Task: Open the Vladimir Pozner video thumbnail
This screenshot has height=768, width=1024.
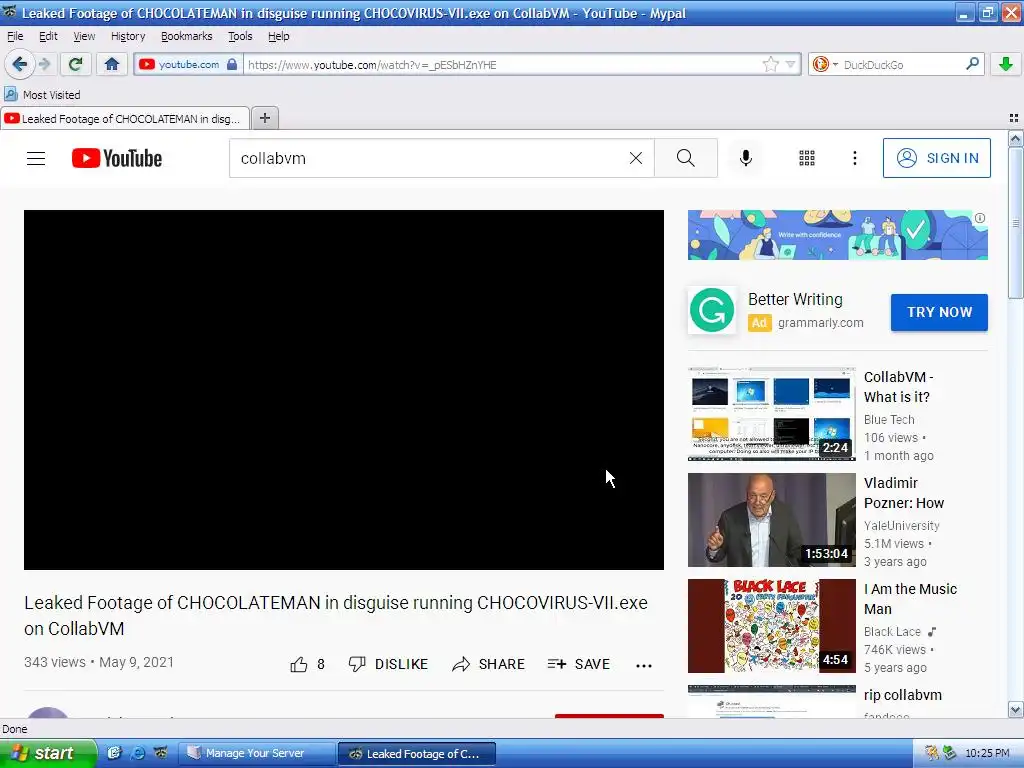Action: coord(771,520)
